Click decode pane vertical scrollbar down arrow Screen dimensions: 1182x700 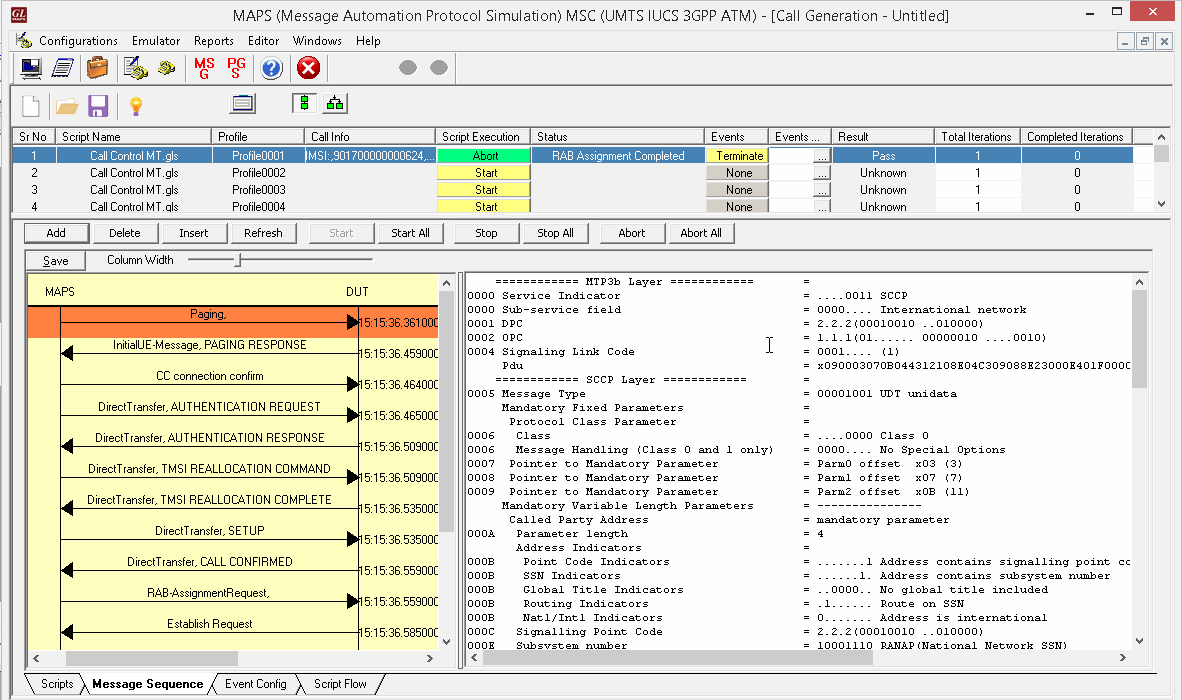coord(1139,641)
